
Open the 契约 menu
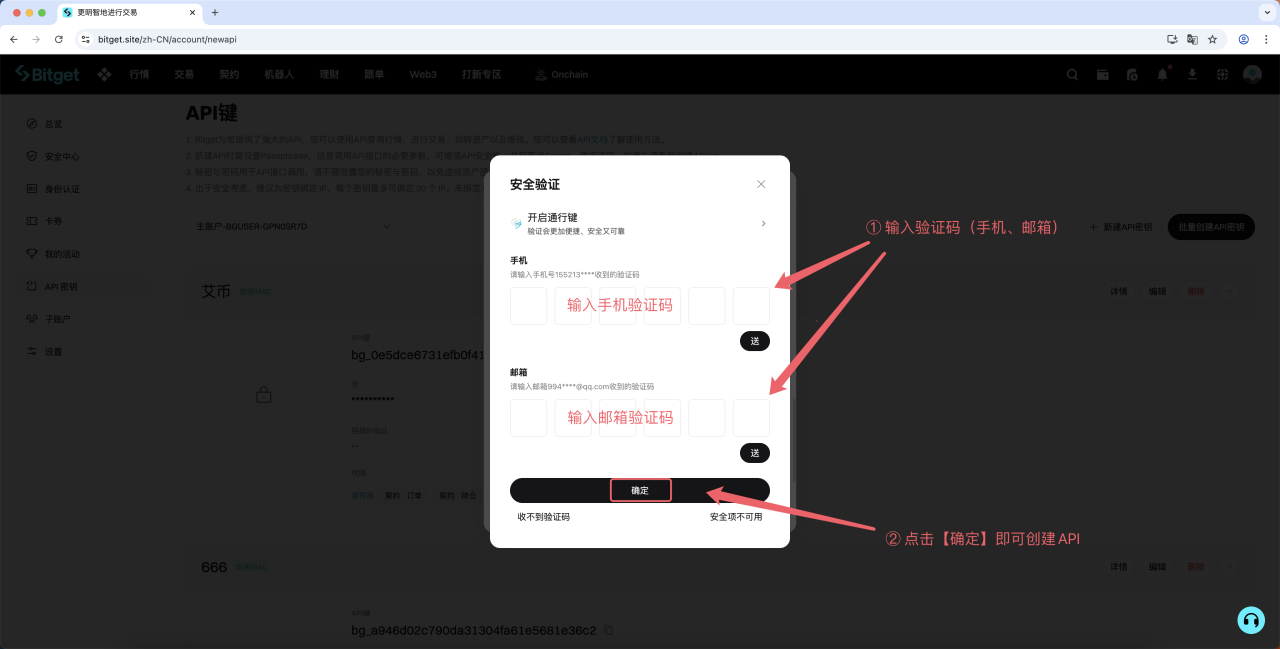coord(229,75)
